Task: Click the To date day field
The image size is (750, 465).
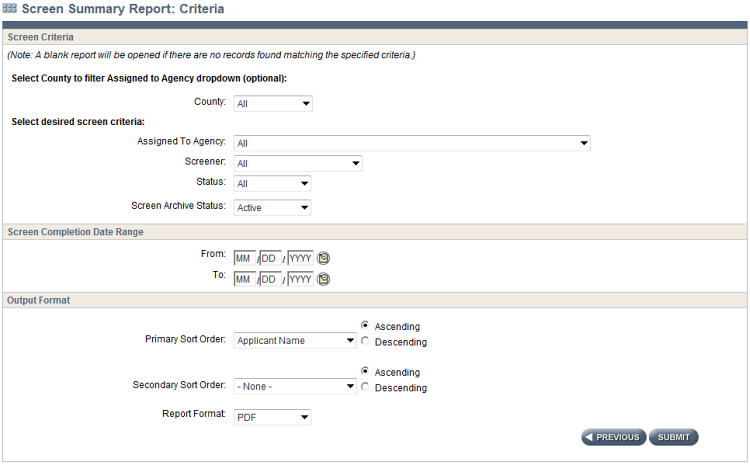Action: click(271, 279)
